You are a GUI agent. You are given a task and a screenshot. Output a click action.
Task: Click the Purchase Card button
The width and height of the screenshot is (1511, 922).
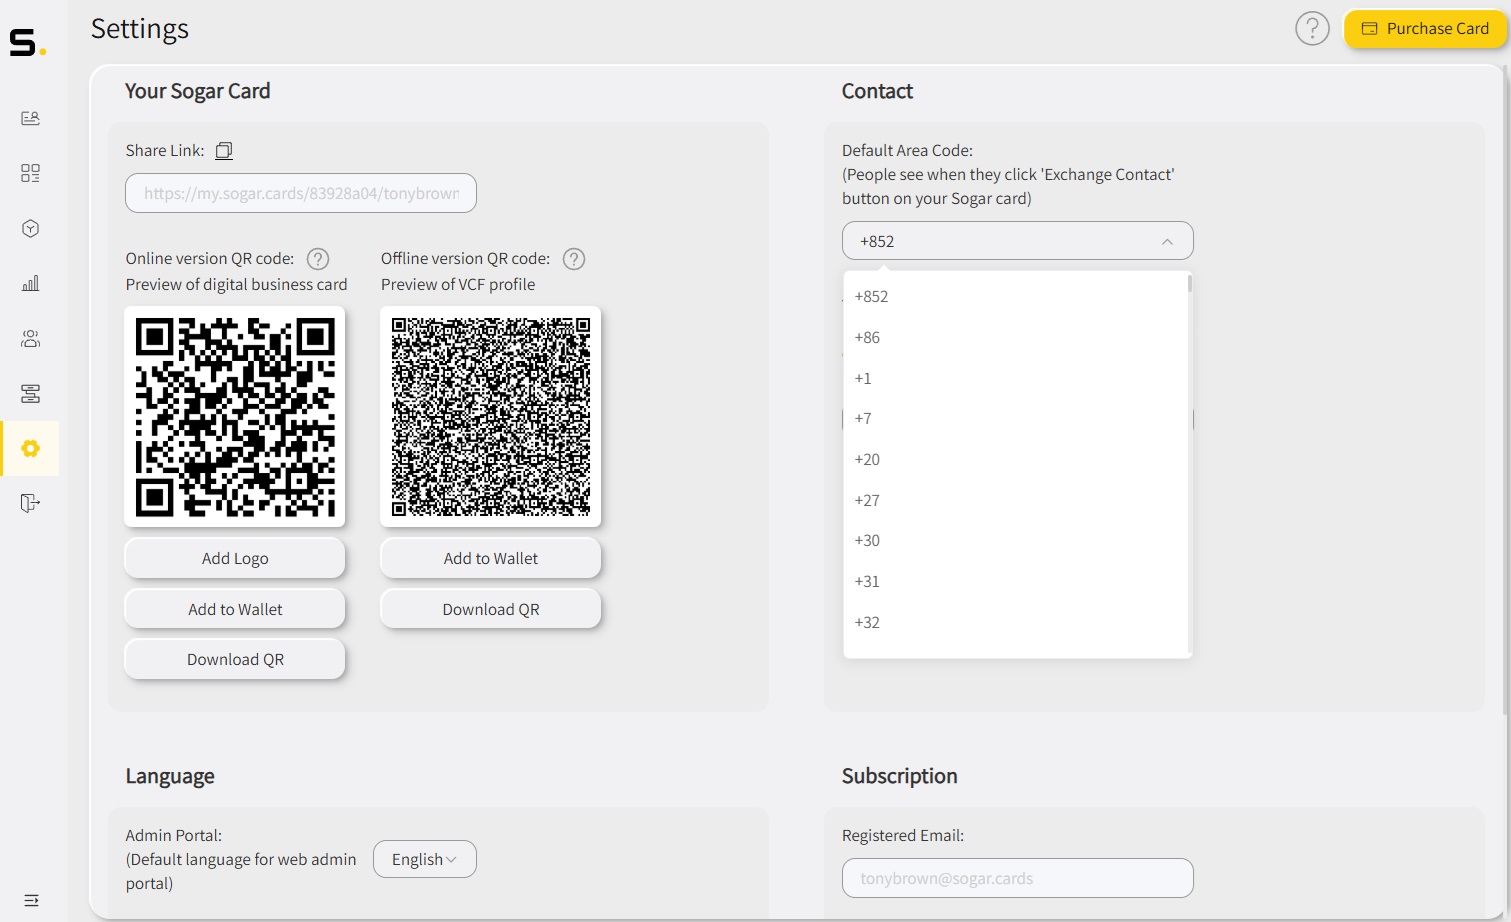click(x=1425, y=29)
